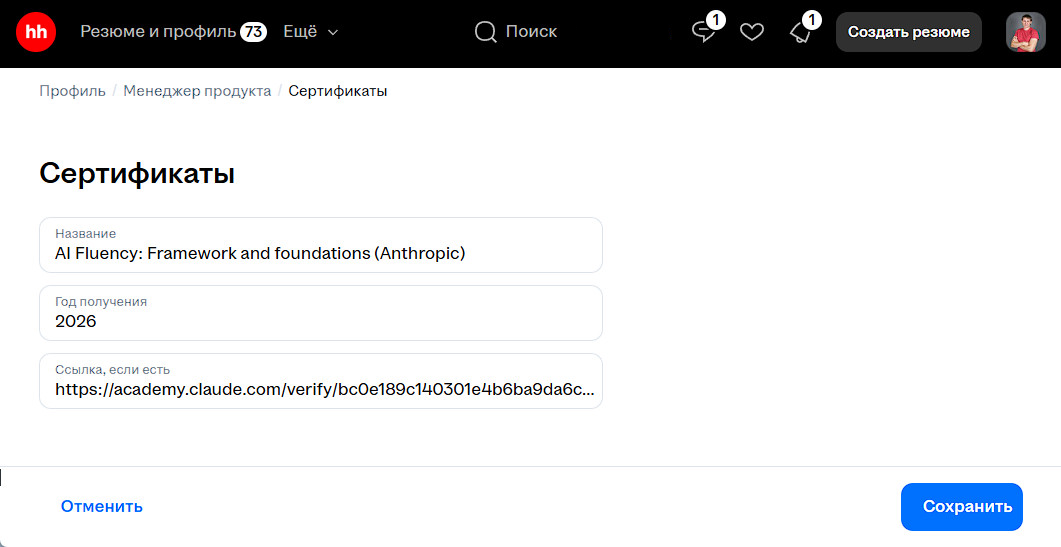This screenshot has height=547, width=1061.
Task: Click the Сертификаты breadcrumb text
Action: point(338,91)
